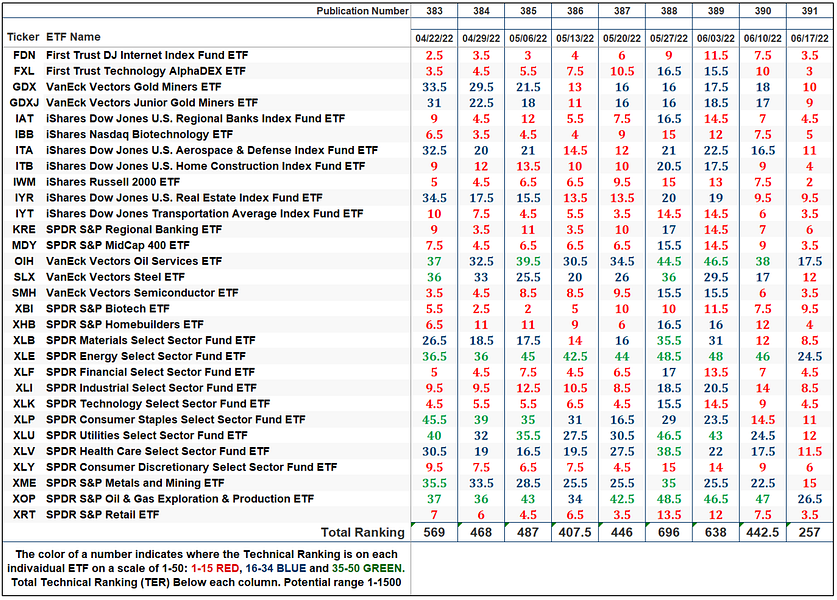Click IWM value 2 for 06/17/22

(x=809, y=182)
